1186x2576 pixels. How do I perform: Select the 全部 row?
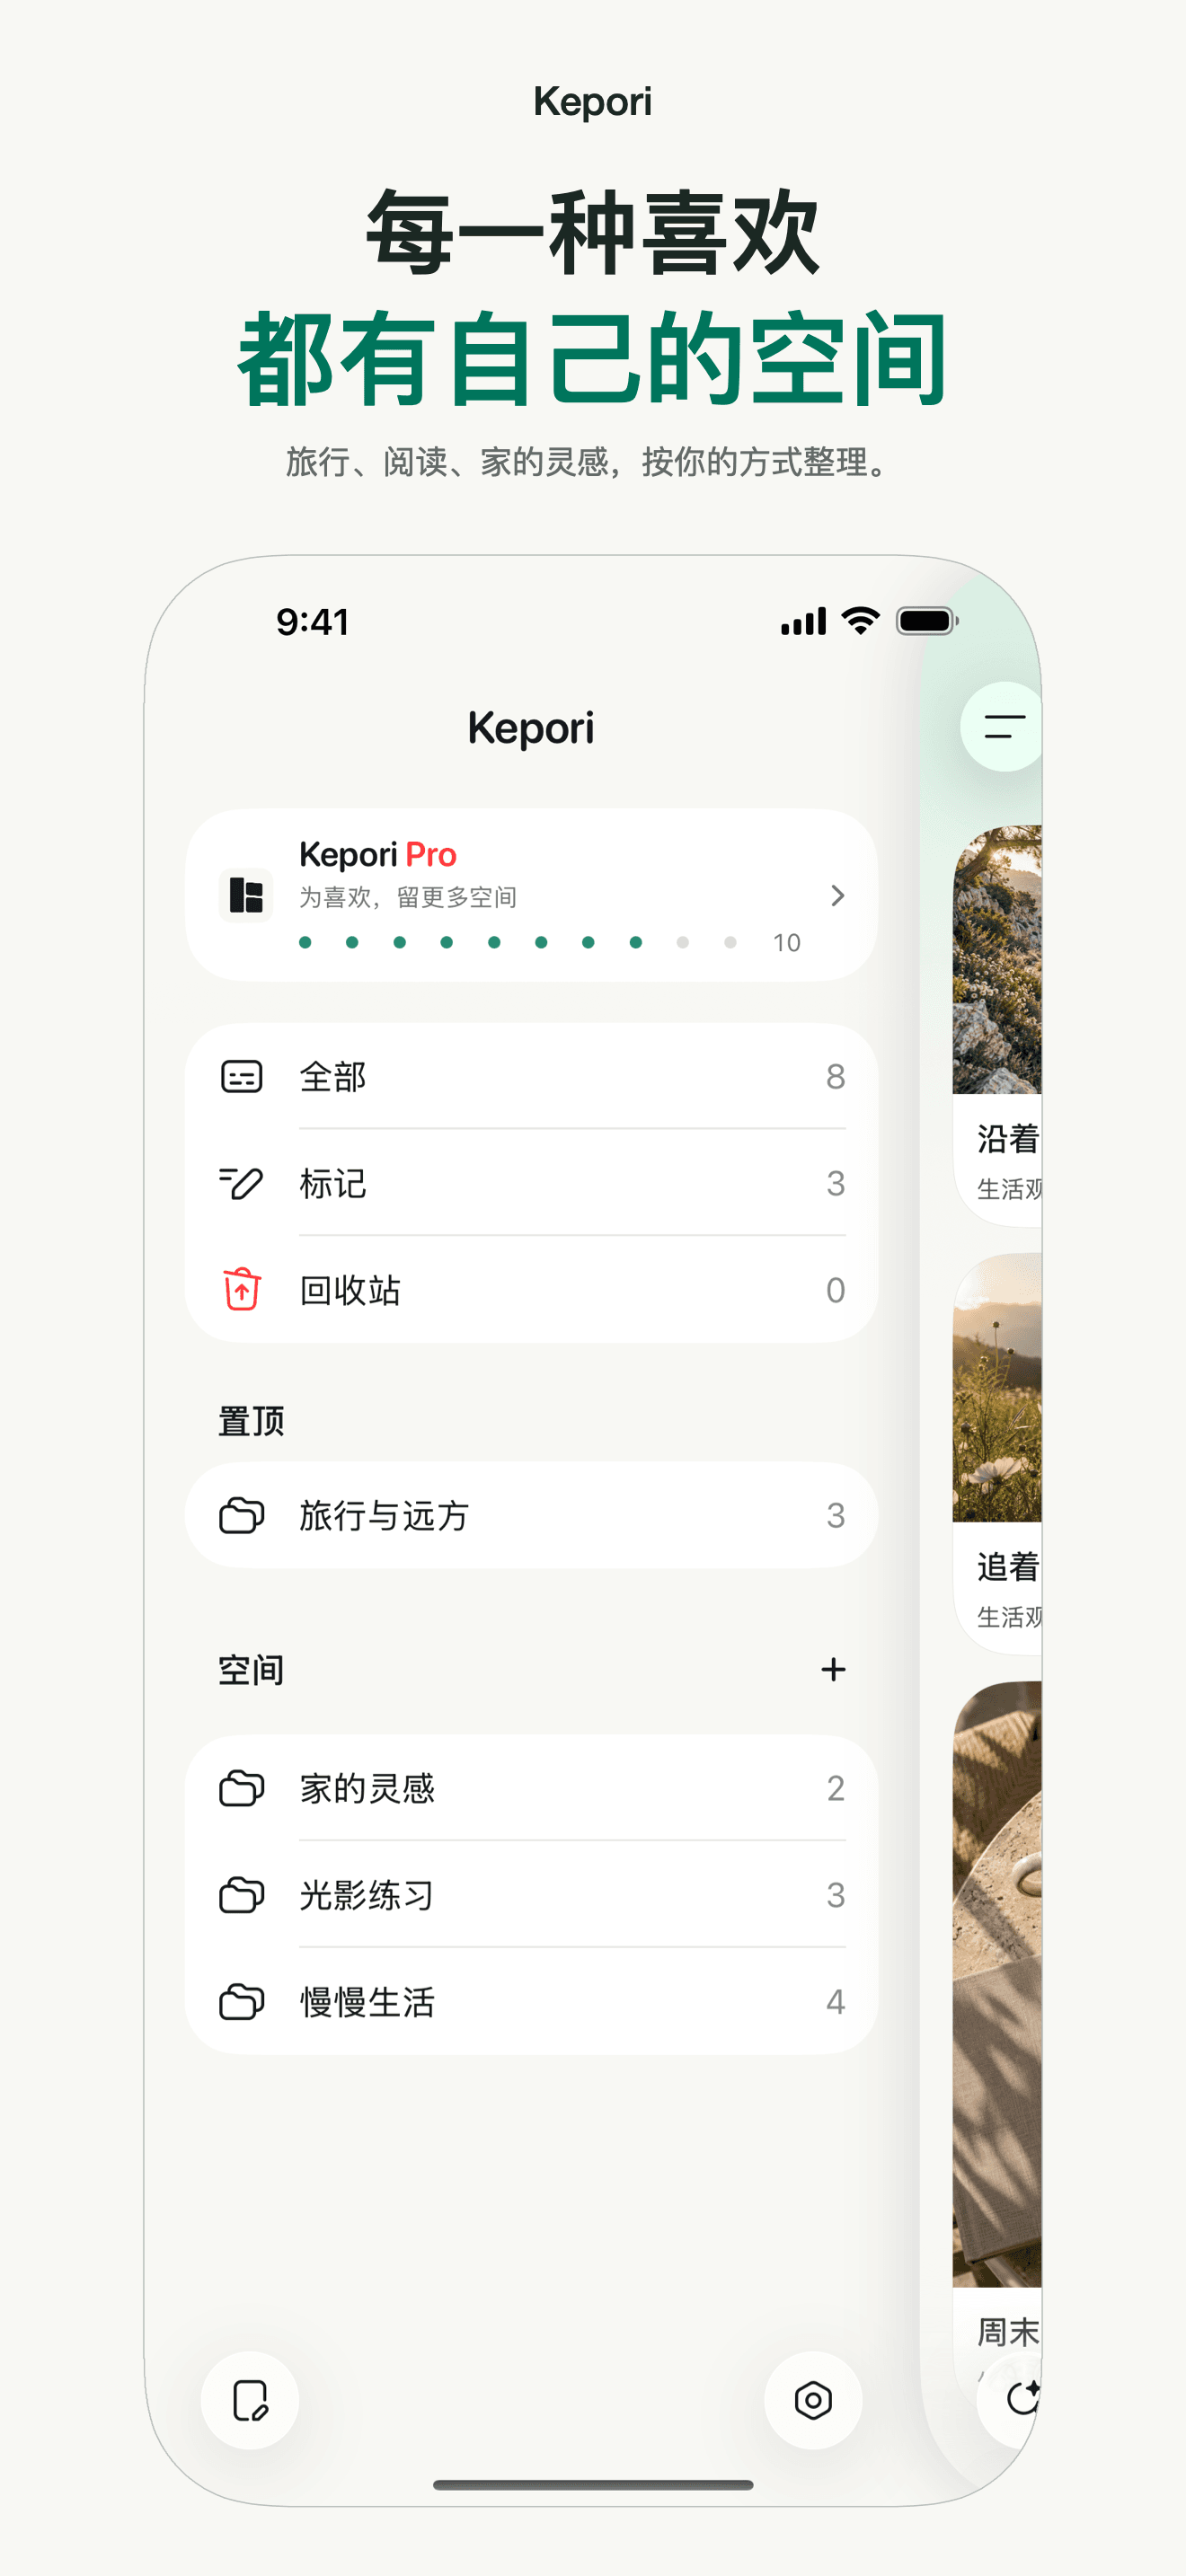pyautogui.click(x=531, y=1076)
